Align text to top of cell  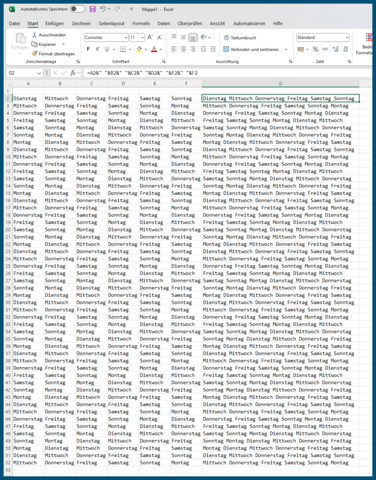(174, 37)
